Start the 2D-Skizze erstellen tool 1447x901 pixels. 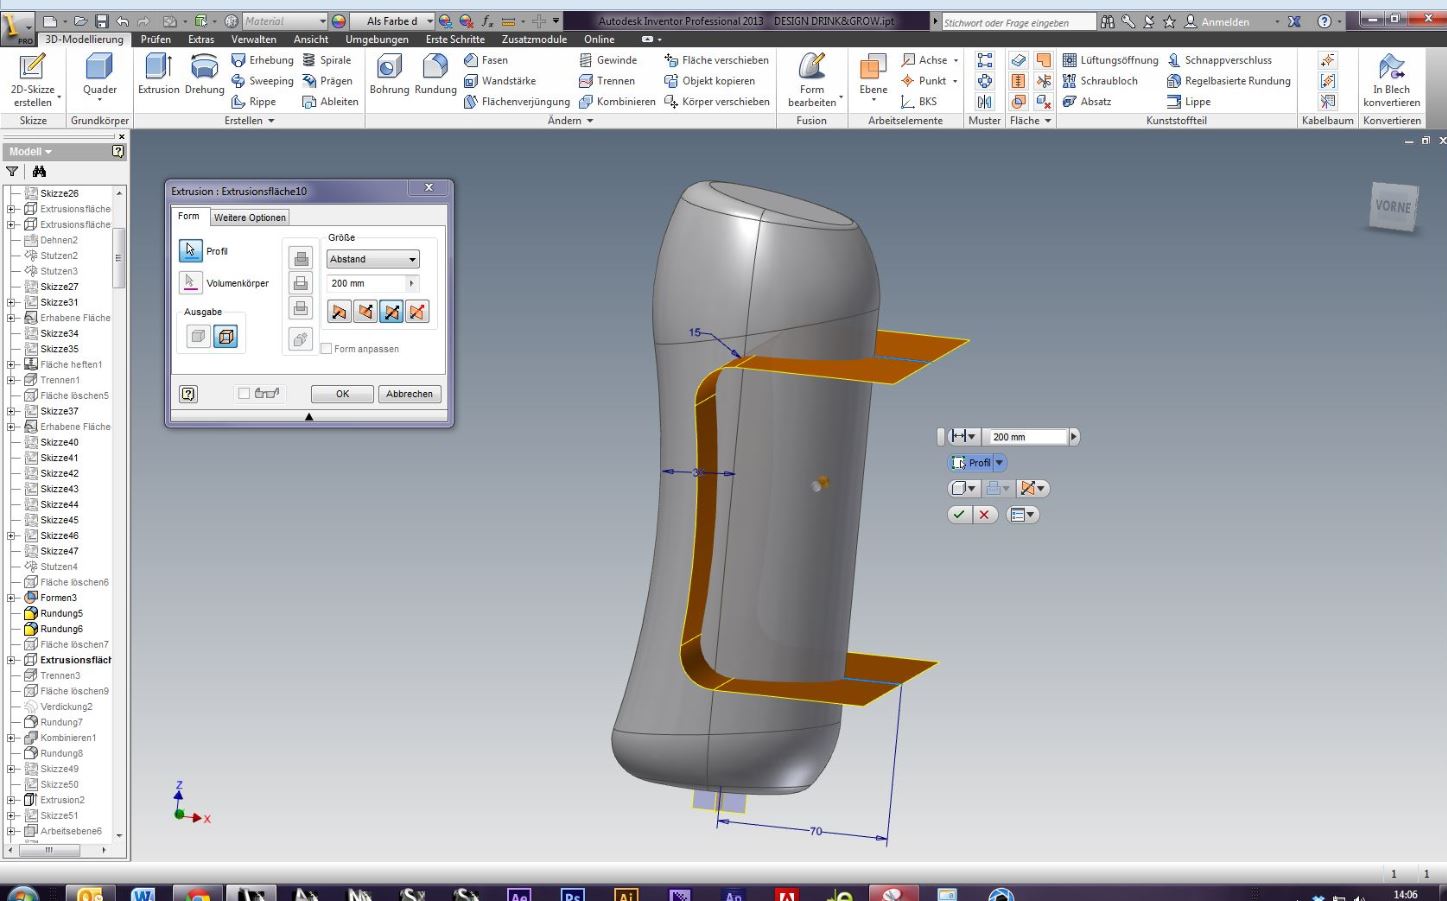33,80
